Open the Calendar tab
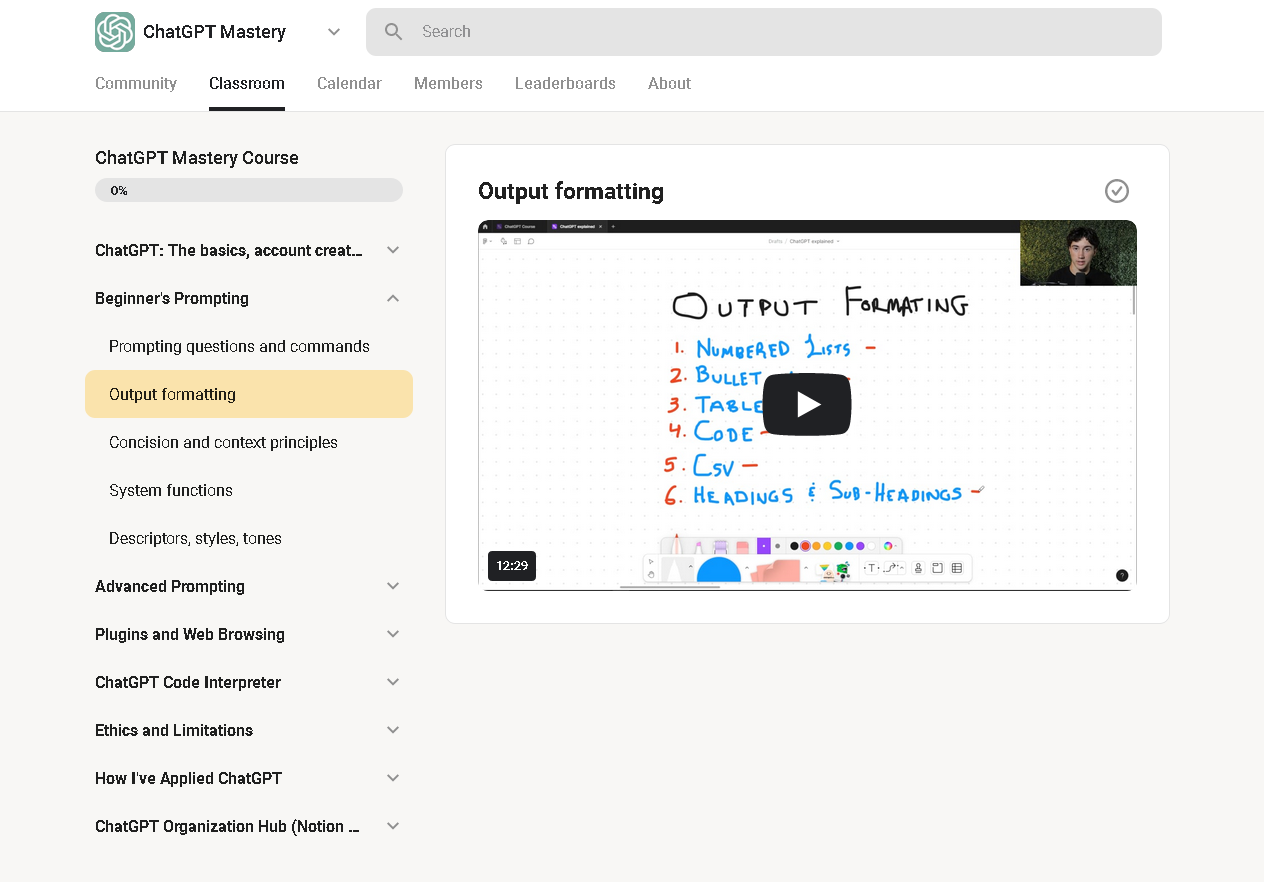Viewport: 1264px width, 882px height. (x=349, y=84)
